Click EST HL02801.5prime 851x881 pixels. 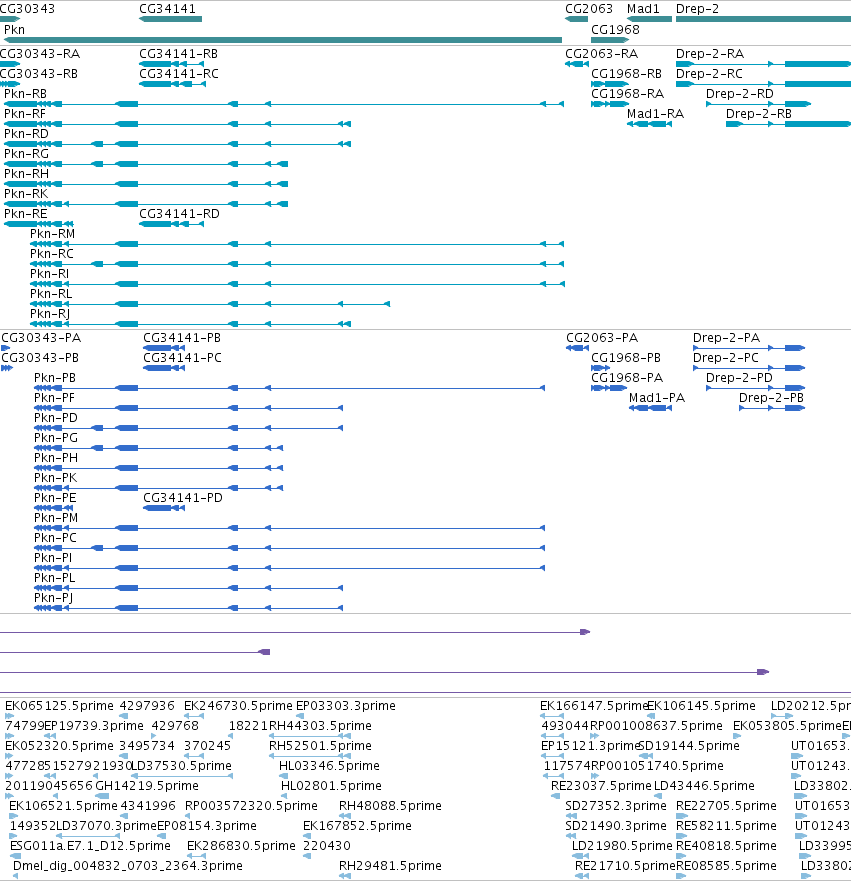click(x=331, y=785)
